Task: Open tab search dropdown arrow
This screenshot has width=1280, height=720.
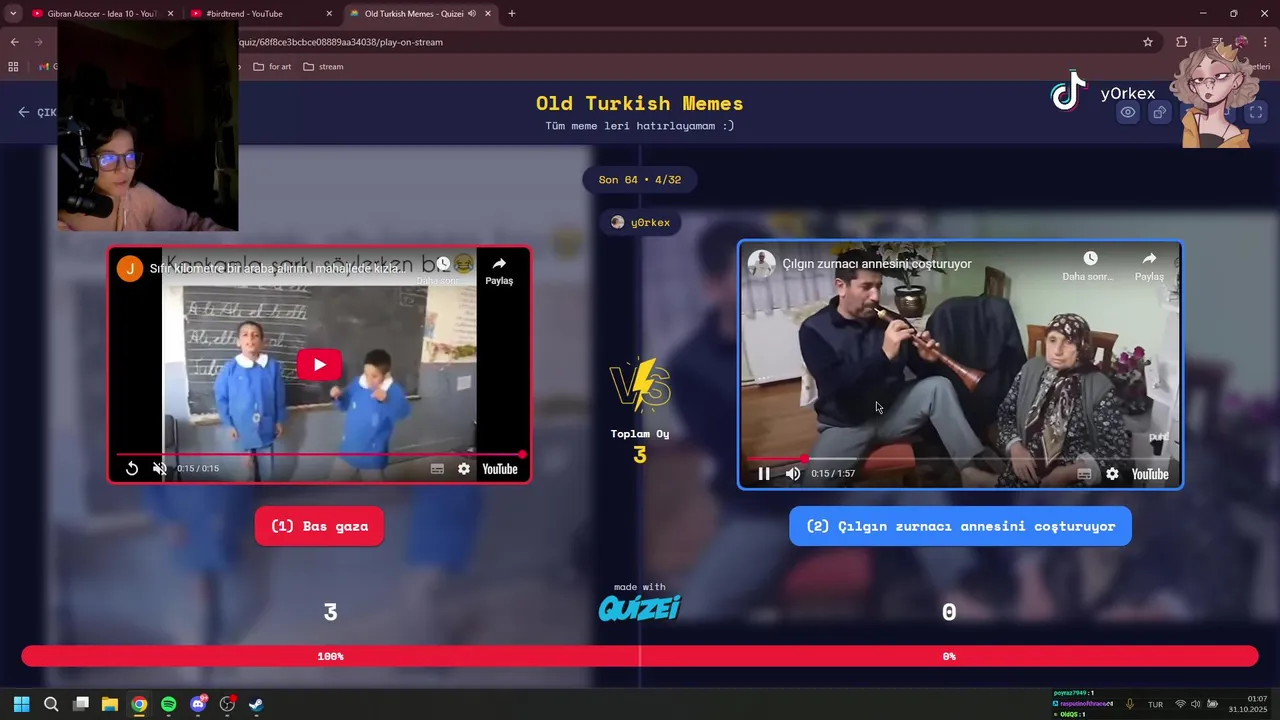Action: click(x=13, y=14)
